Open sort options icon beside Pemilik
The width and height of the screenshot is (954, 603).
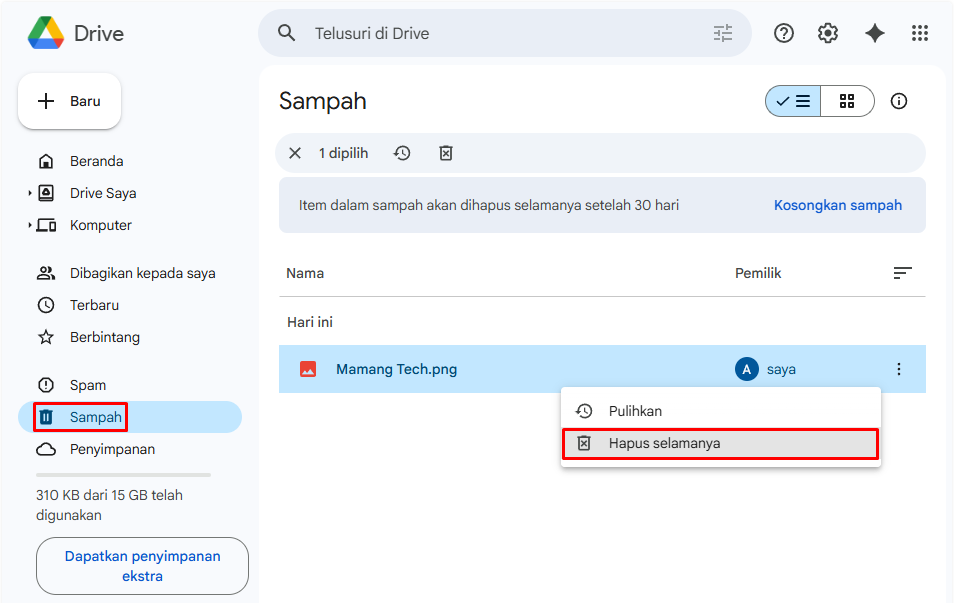(902, 273)
